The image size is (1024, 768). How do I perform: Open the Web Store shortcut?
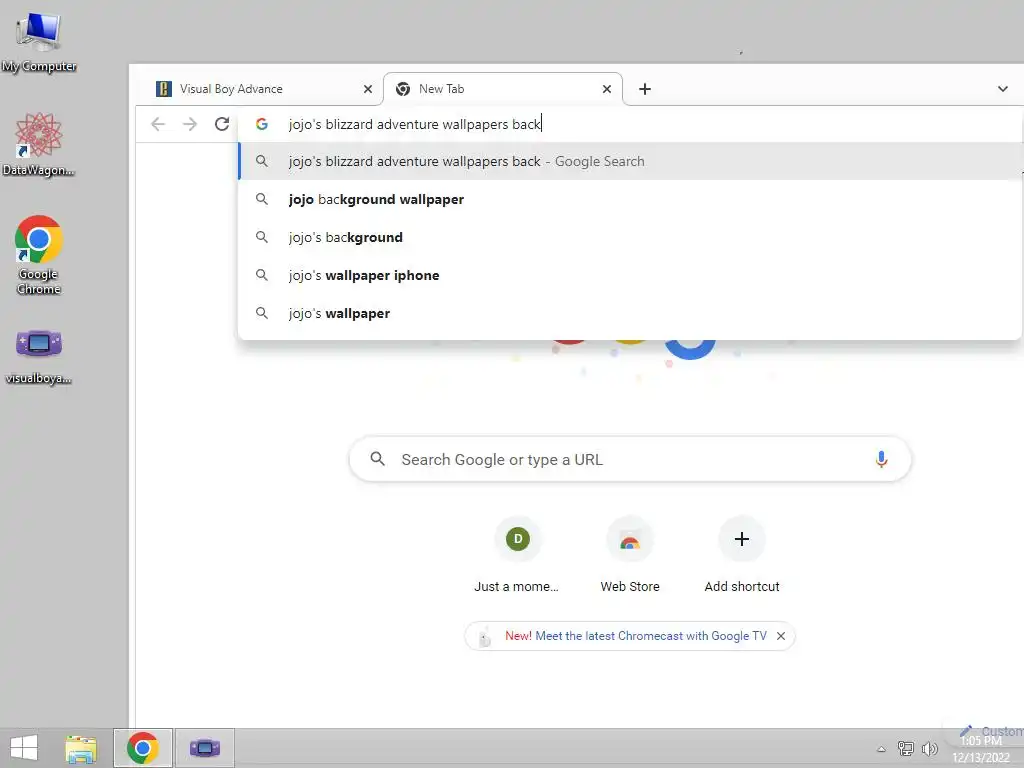[x=630, y=555]
